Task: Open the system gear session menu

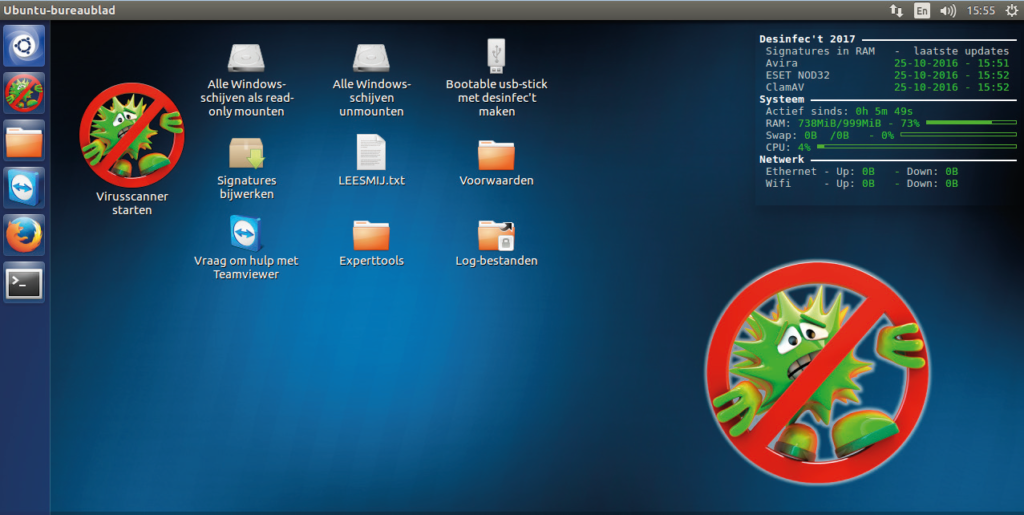Action: [1011, 10]
